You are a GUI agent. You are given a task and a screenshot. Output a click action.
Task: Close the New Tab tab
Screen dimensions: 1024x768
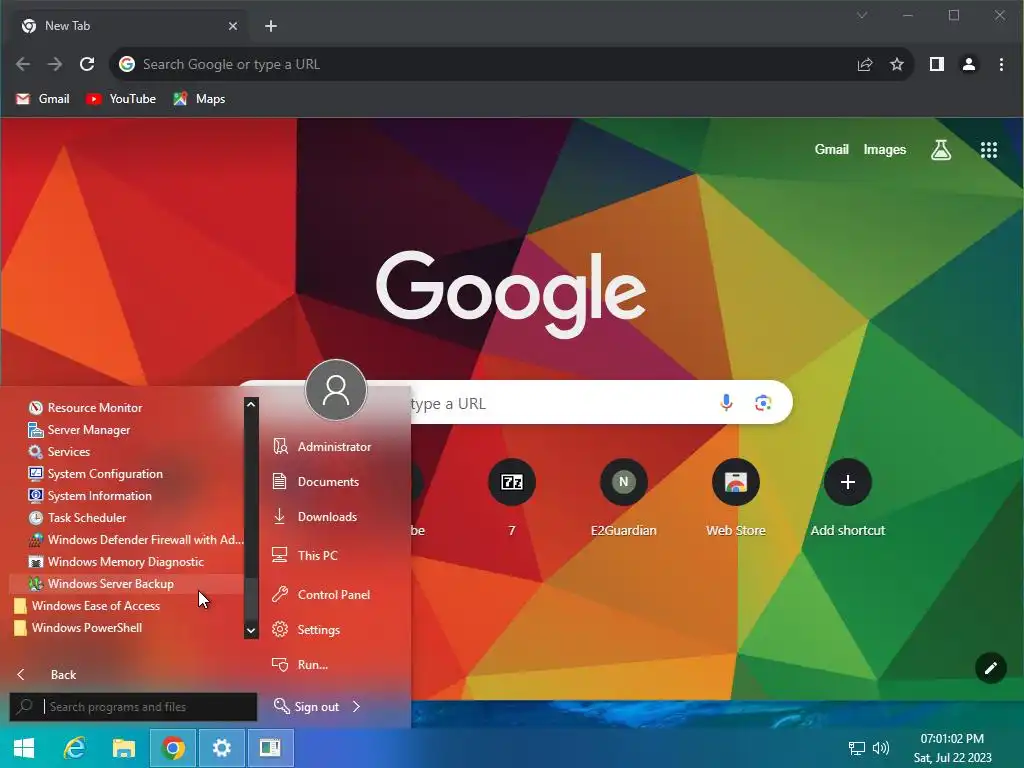pos(233,26)
